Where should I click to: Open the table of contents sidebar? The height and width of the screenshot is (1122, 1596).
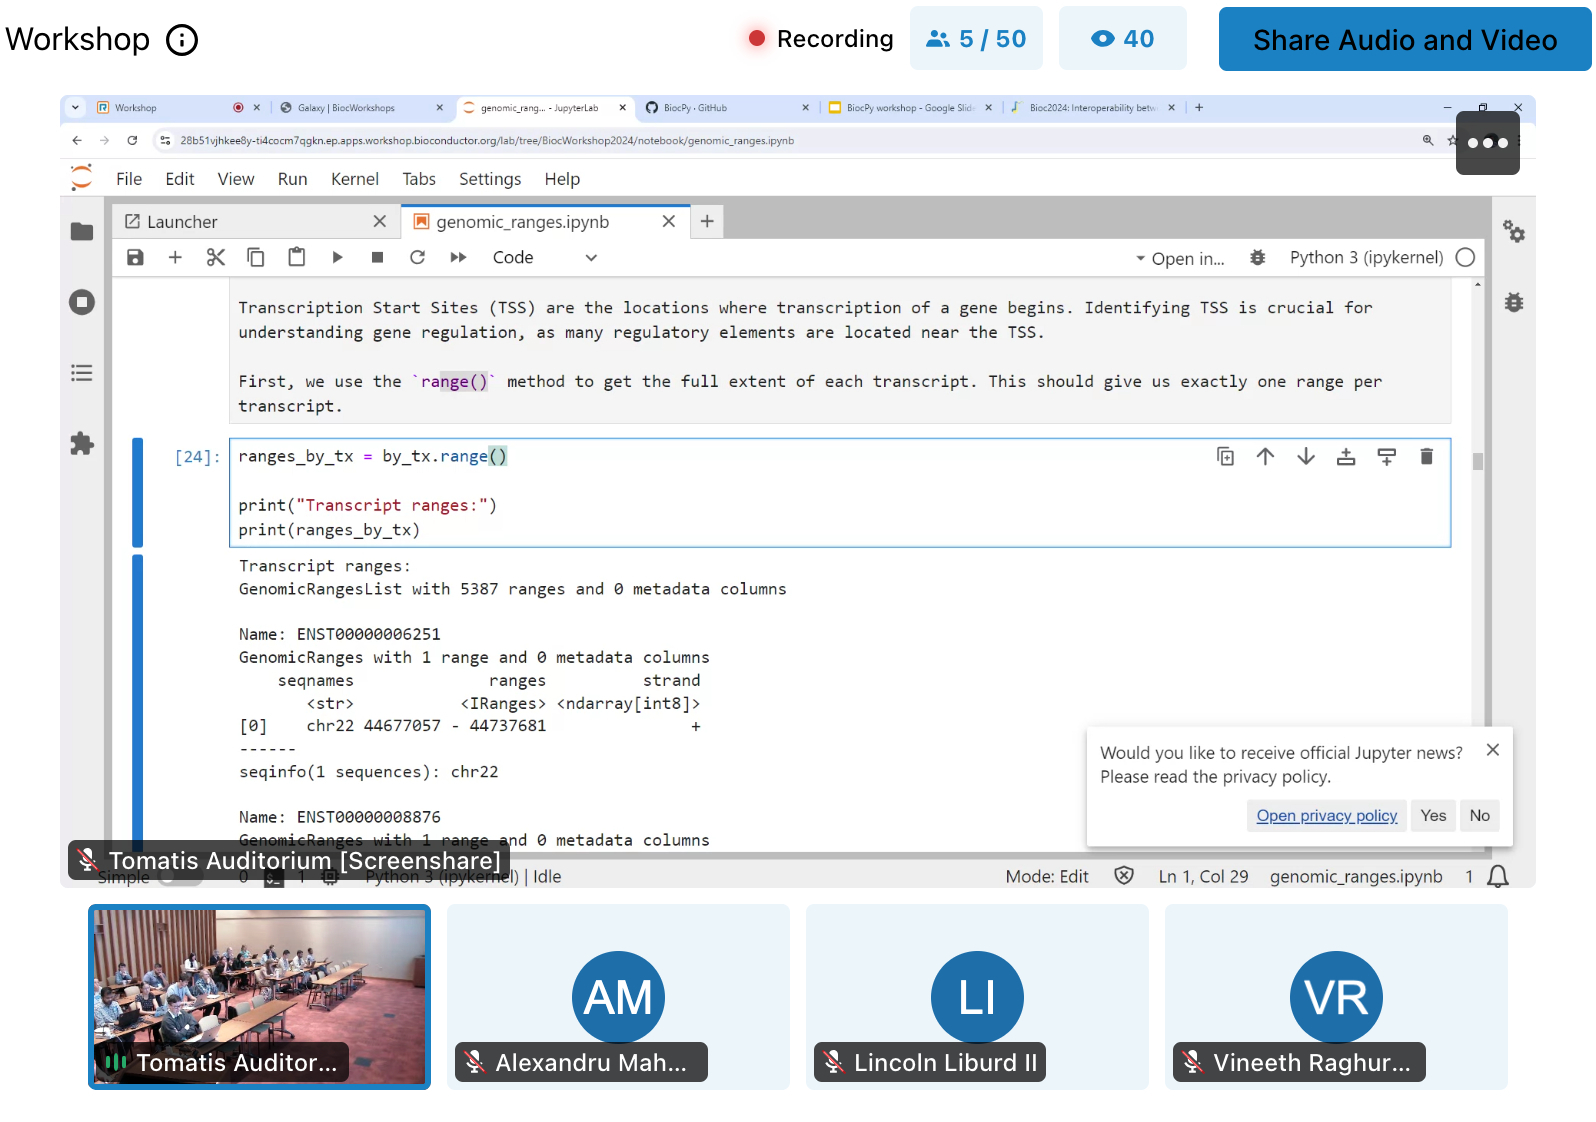tap(82, 373)
